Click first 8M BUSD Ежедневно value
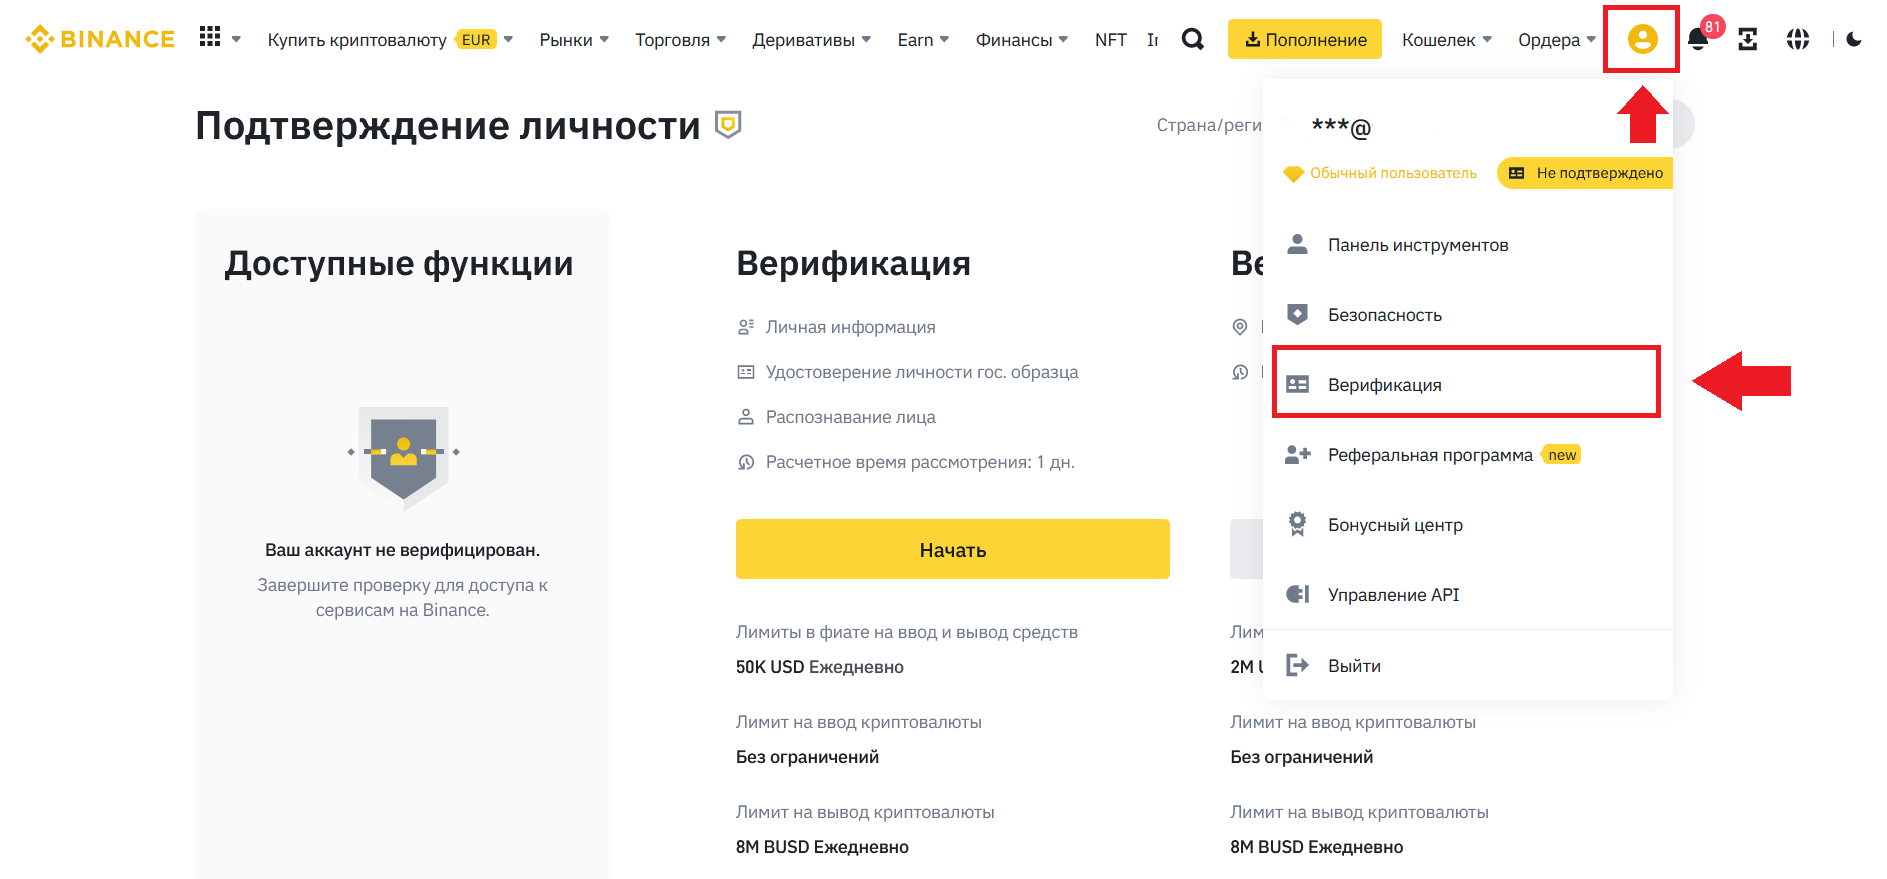 tap(822, 847)
